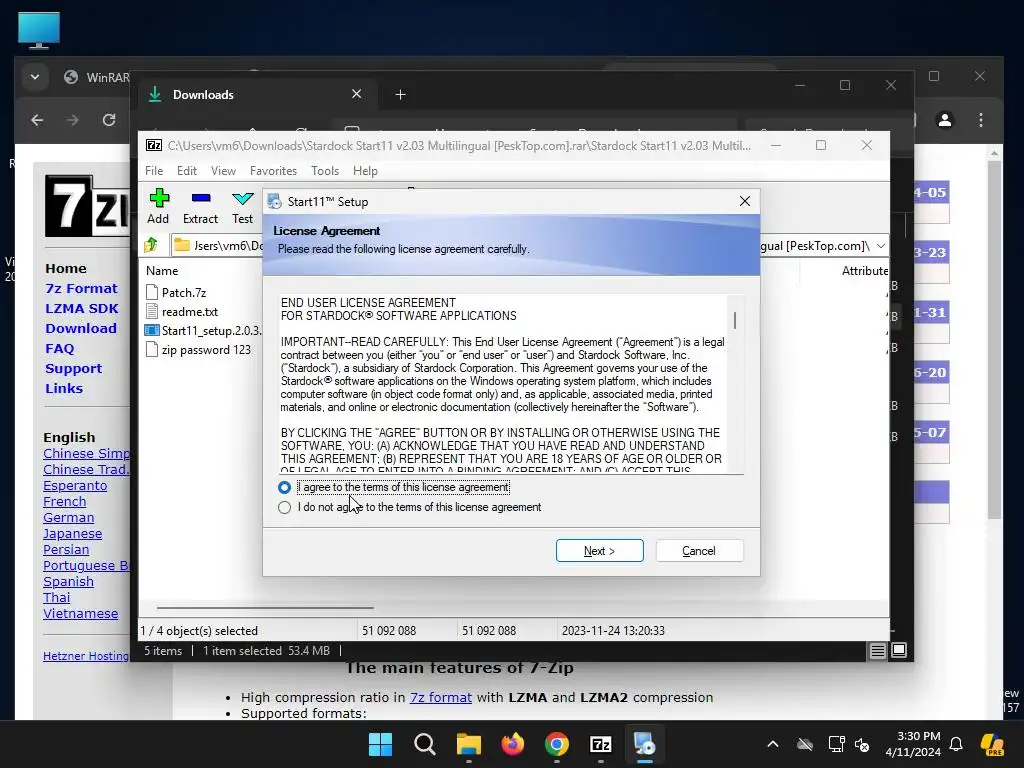Image resolution: width=1024 pixels, height=768 pixels.
Task: Click the Add icon in 7-Zip toolbar
Action: coord(158,206)
